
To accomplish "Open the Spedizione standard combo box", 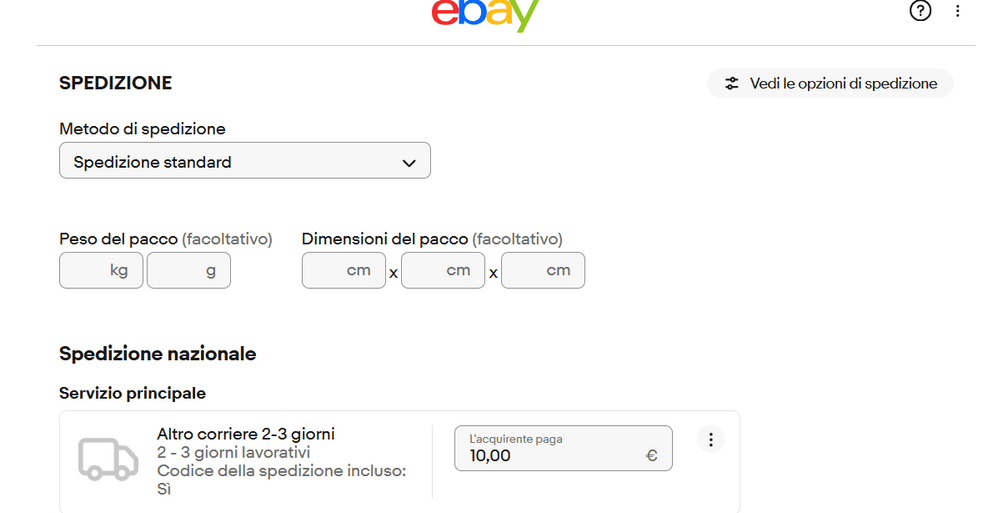I will [245, 160].
